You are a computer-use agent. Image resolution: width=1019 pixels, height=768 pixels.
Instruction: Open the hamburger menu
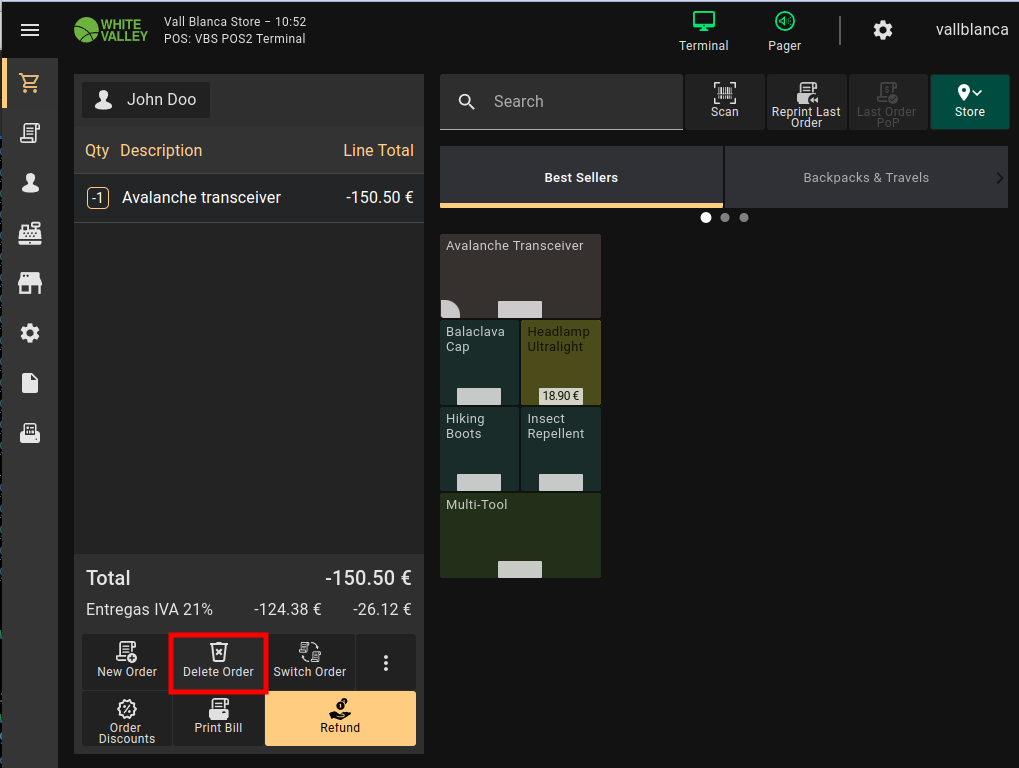[x=30, y=30]
